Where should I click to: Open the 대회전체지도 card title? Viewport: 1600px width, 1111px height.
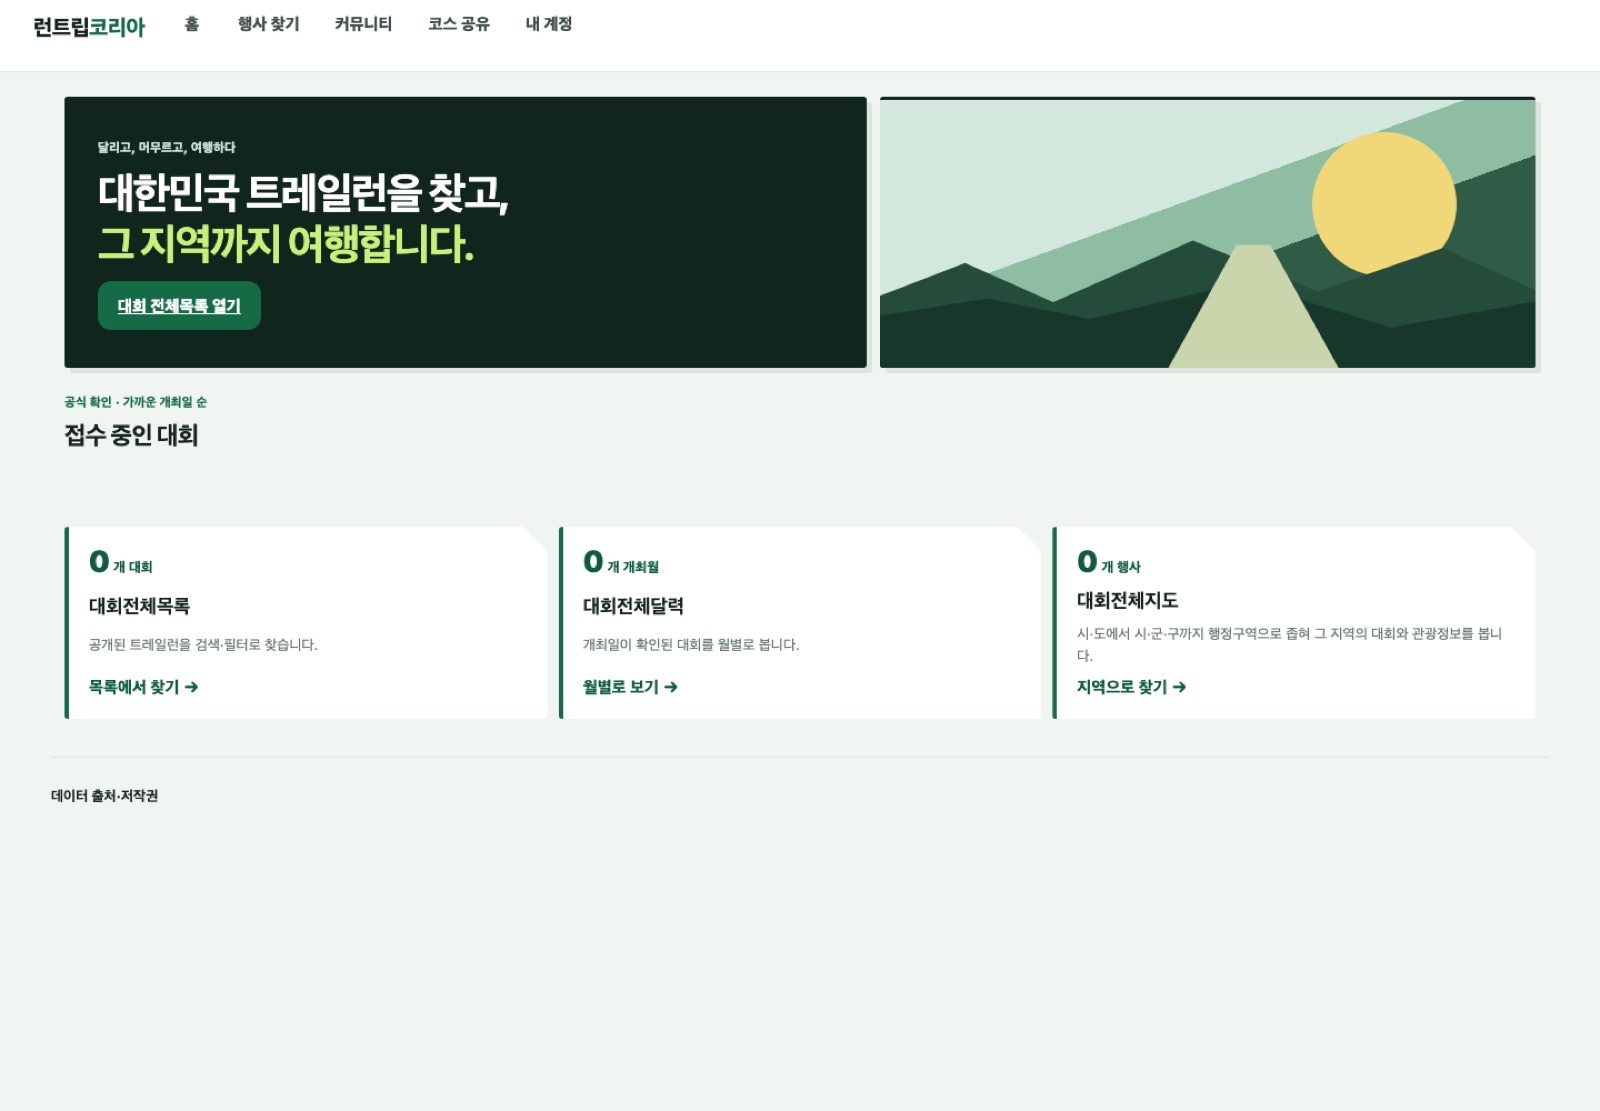click(x=1127, y=600)
